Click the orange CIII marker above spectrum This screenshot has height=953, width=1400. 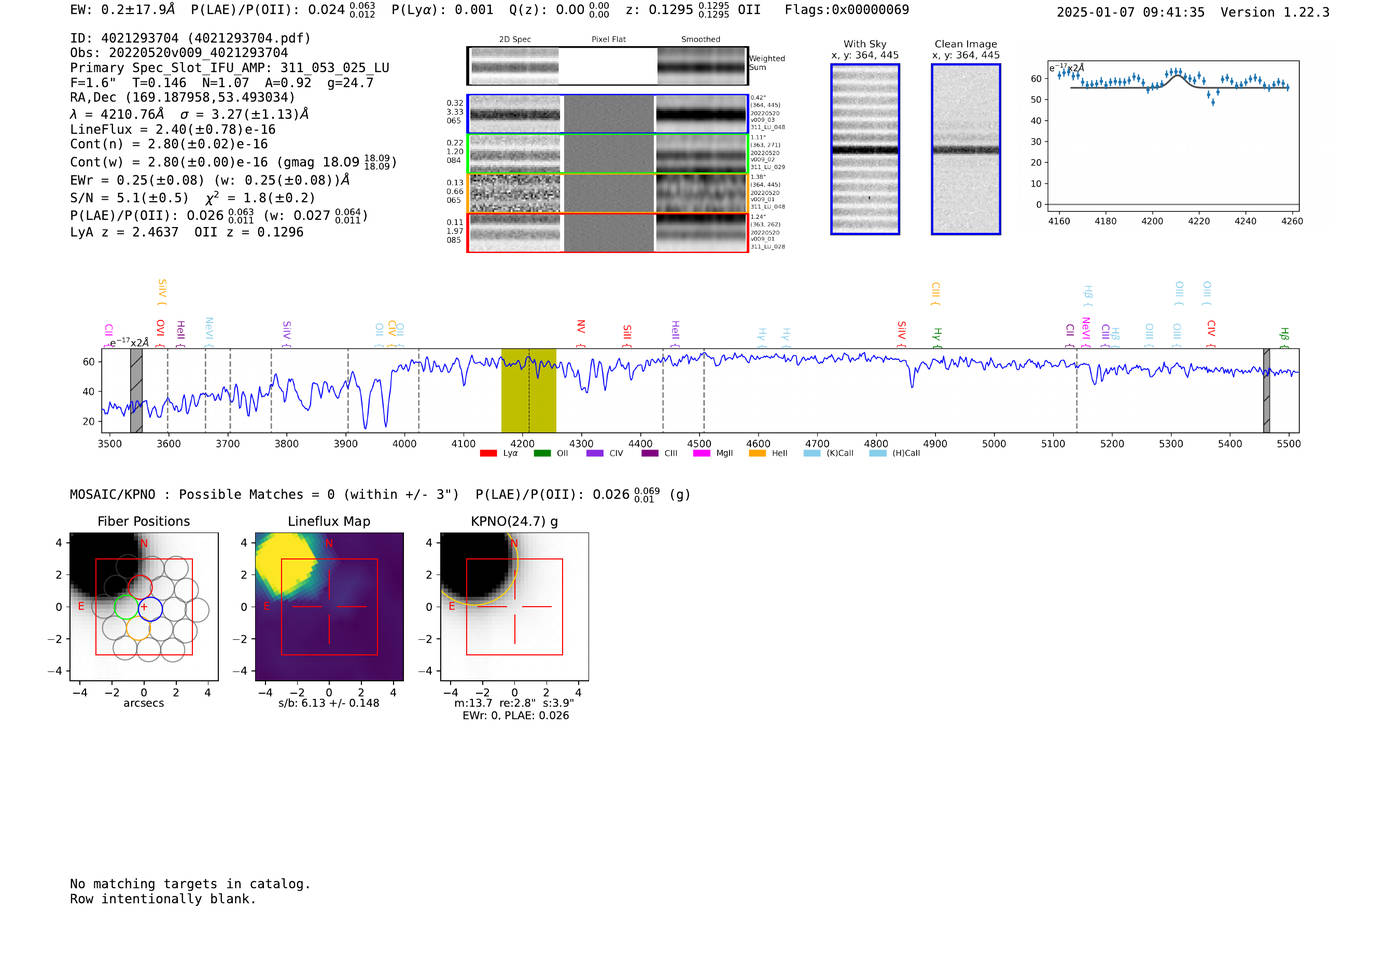(935, 293)
